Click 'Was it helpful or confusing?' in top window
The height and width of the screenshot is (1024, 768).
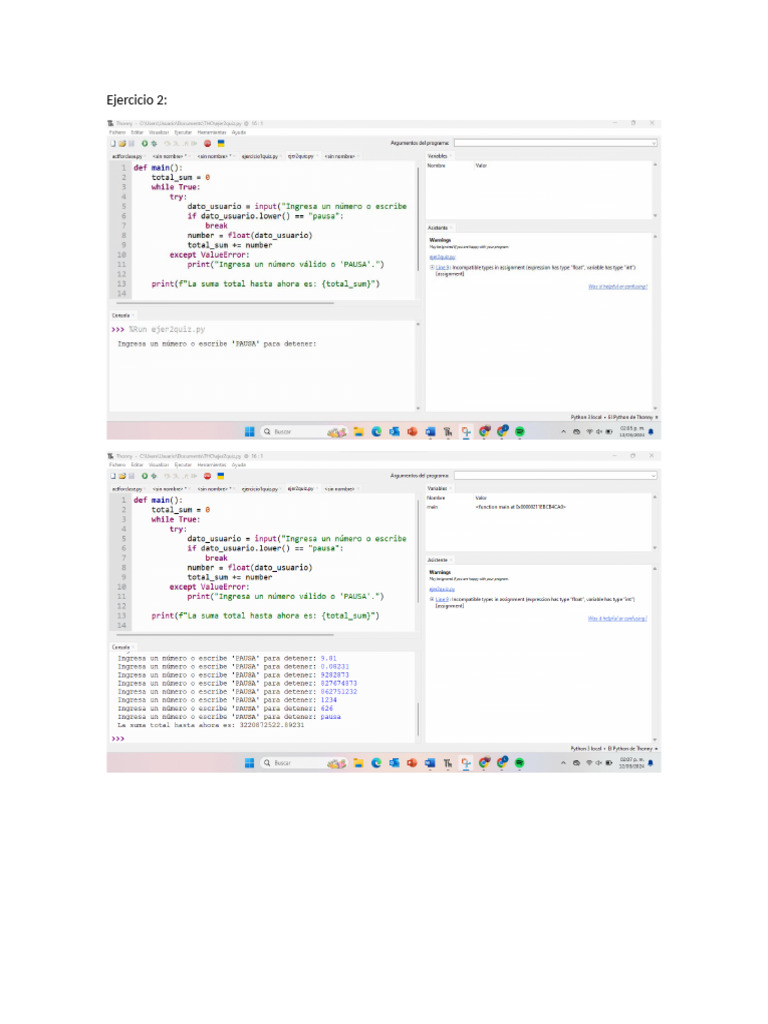click(618, 287)
